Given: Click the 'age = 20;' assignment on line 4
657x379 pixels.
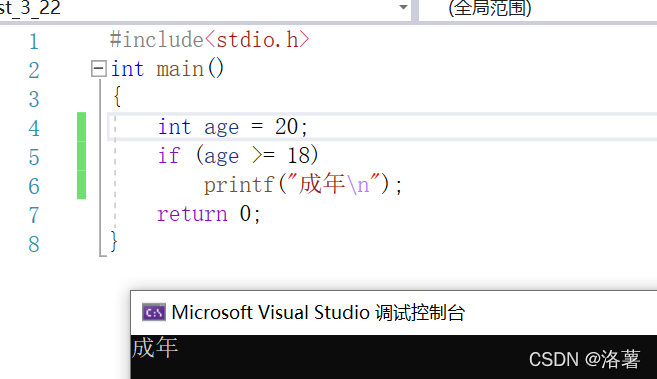Looking at the screenshot, I should click(x=256, y=127).
